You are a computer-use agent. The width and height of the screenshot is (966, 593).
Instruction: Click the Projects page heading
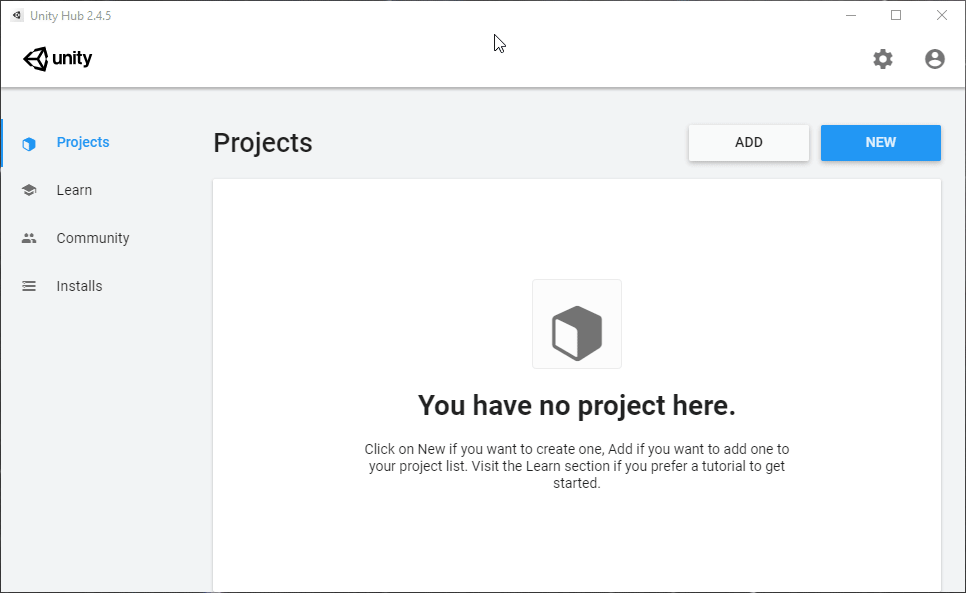[262, 143]
